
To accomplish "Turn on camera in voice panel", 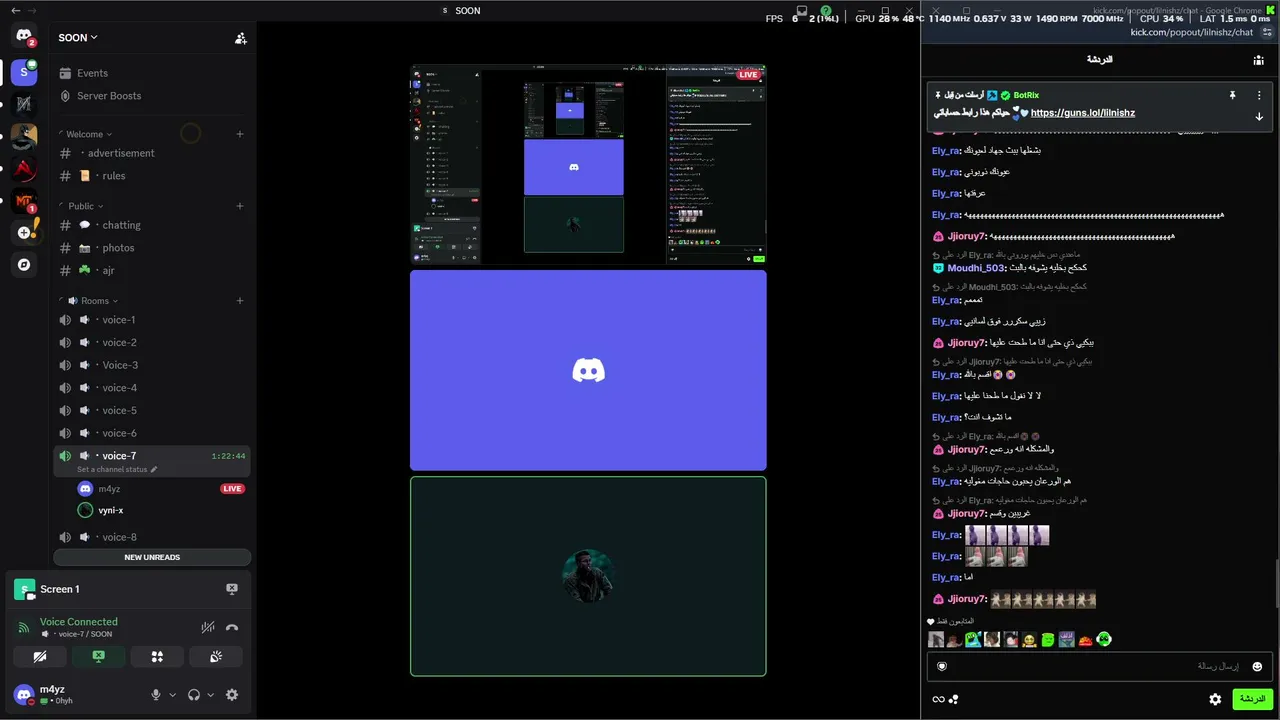I will point(40,657).
